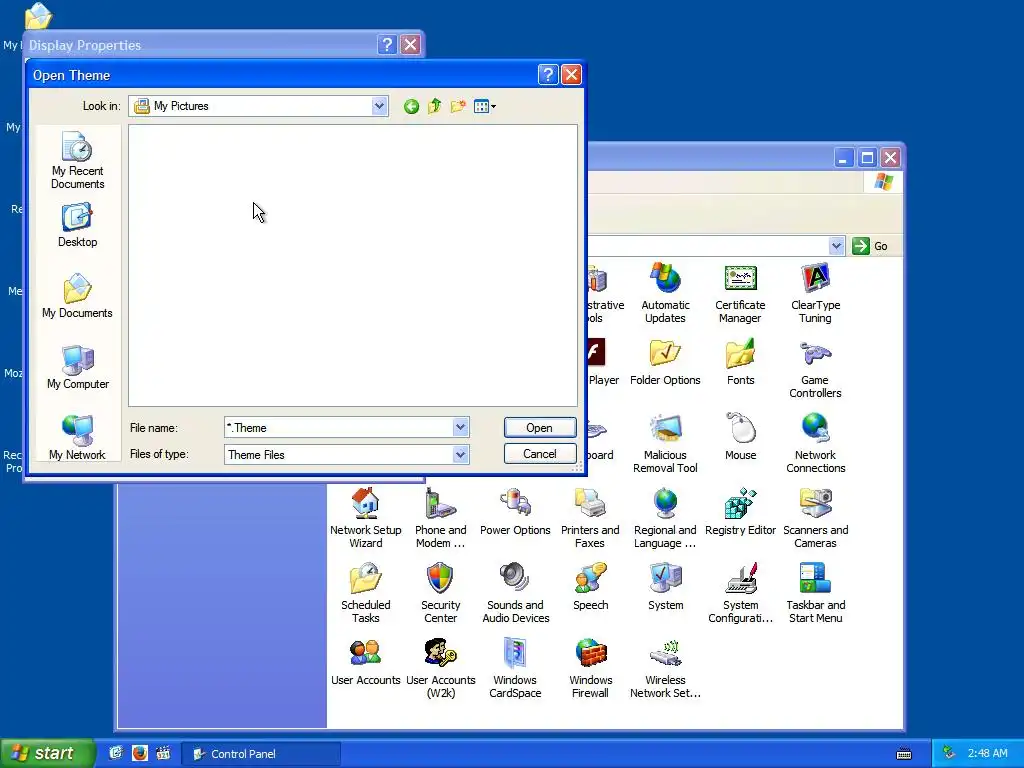Click the system tray icon beside clock
Viewport: 1024px width, 768px height.
pos(949,754)
